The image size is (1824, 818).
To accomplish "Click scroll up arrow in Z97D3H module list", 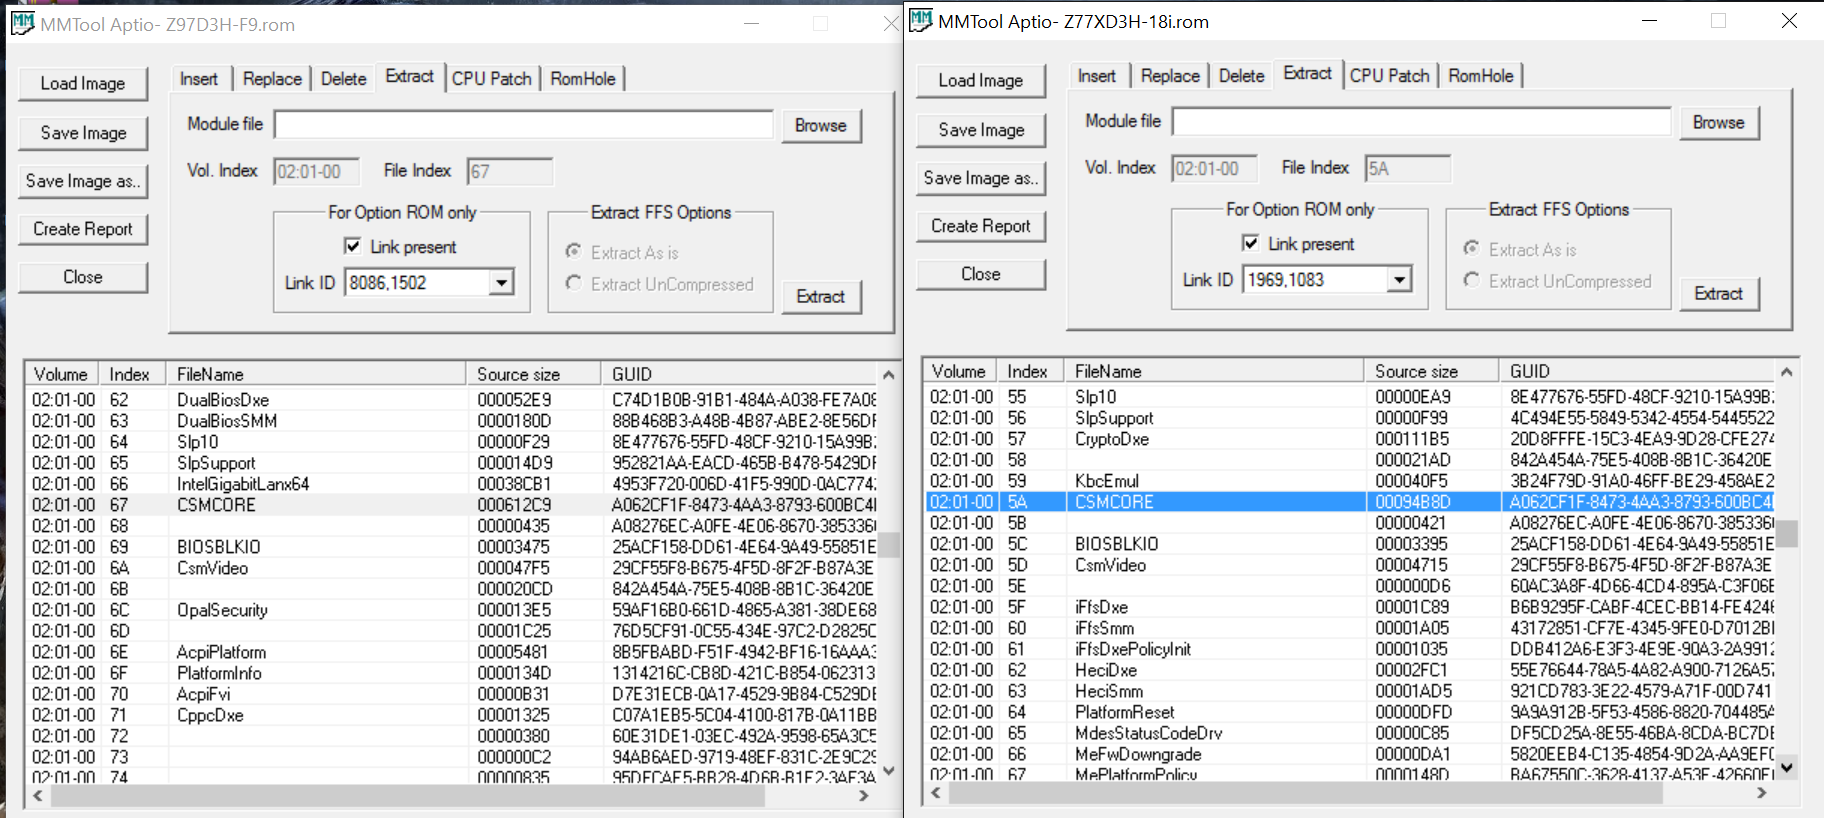I will (888, 375).
